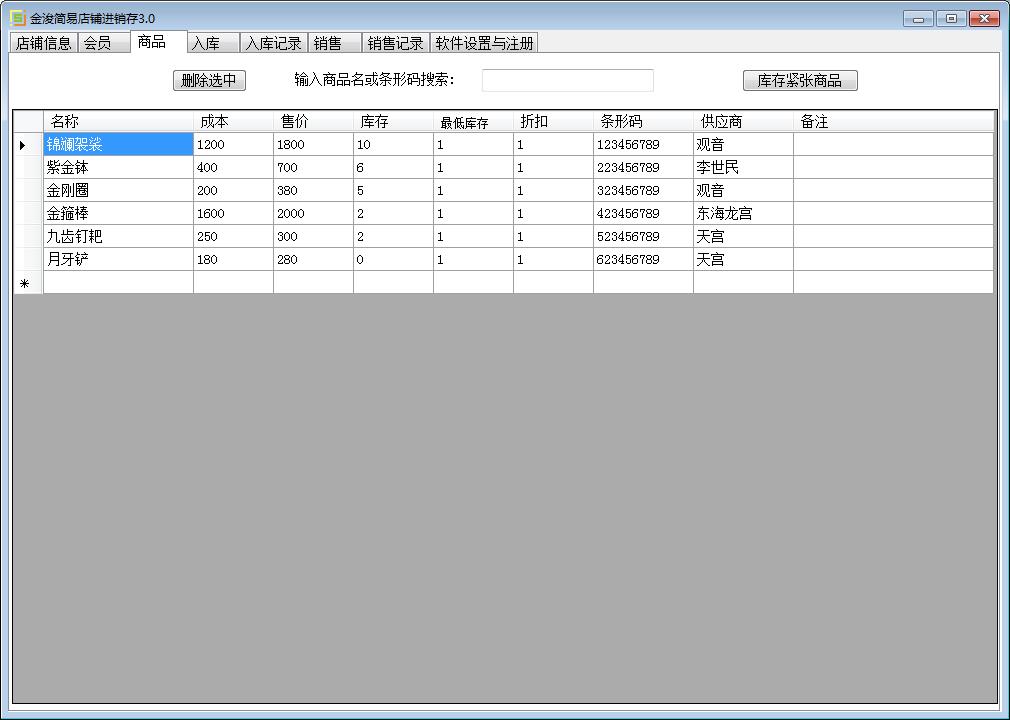1010x720 pixels.
Task: Maximize the application window
Action: click(x=951, y=19)
